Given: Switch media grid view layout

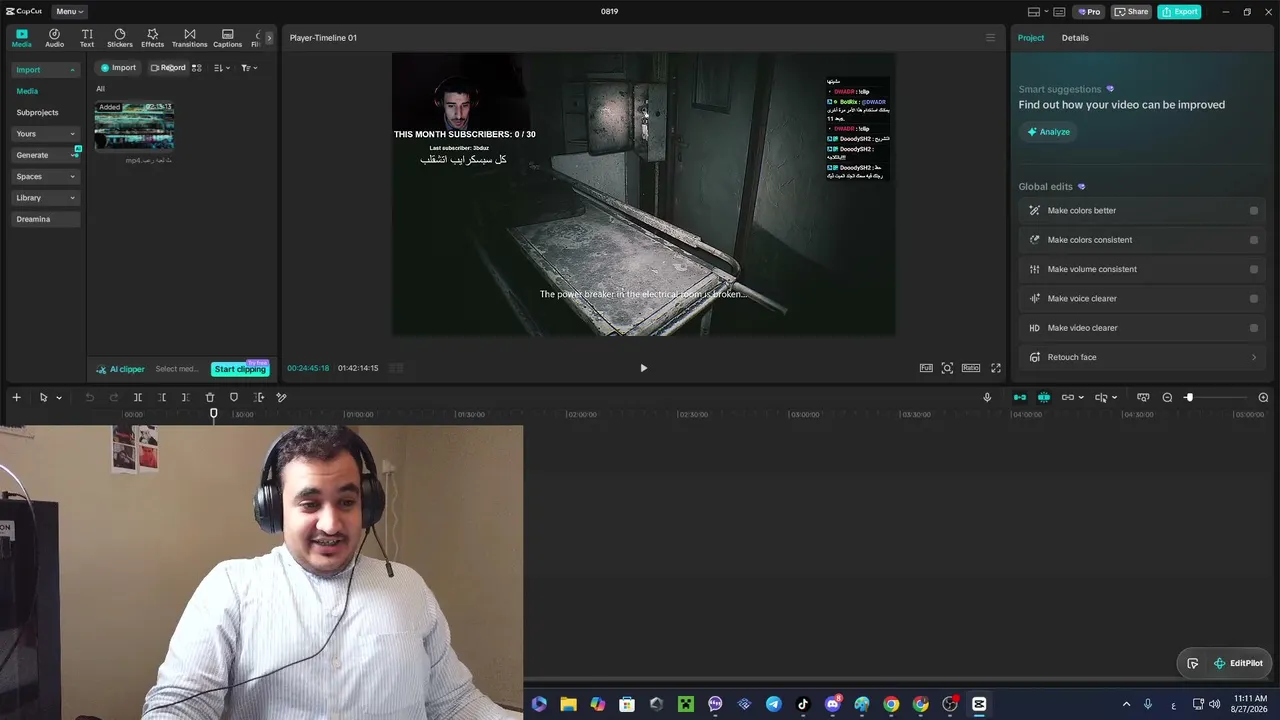Looking at the screenshot, I should (x=197, y=68).
